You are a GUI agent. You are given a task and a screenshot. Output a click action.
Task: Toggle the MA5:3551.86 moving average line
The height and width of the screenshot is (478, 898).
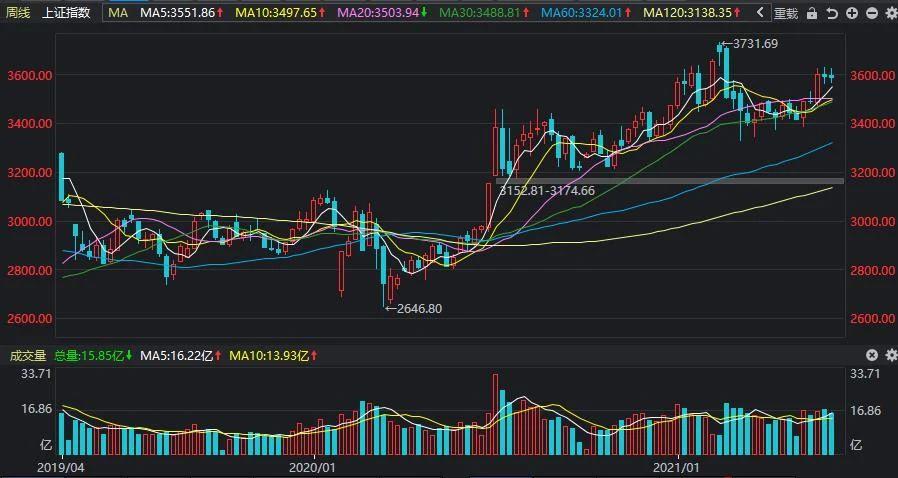(178, 13)
